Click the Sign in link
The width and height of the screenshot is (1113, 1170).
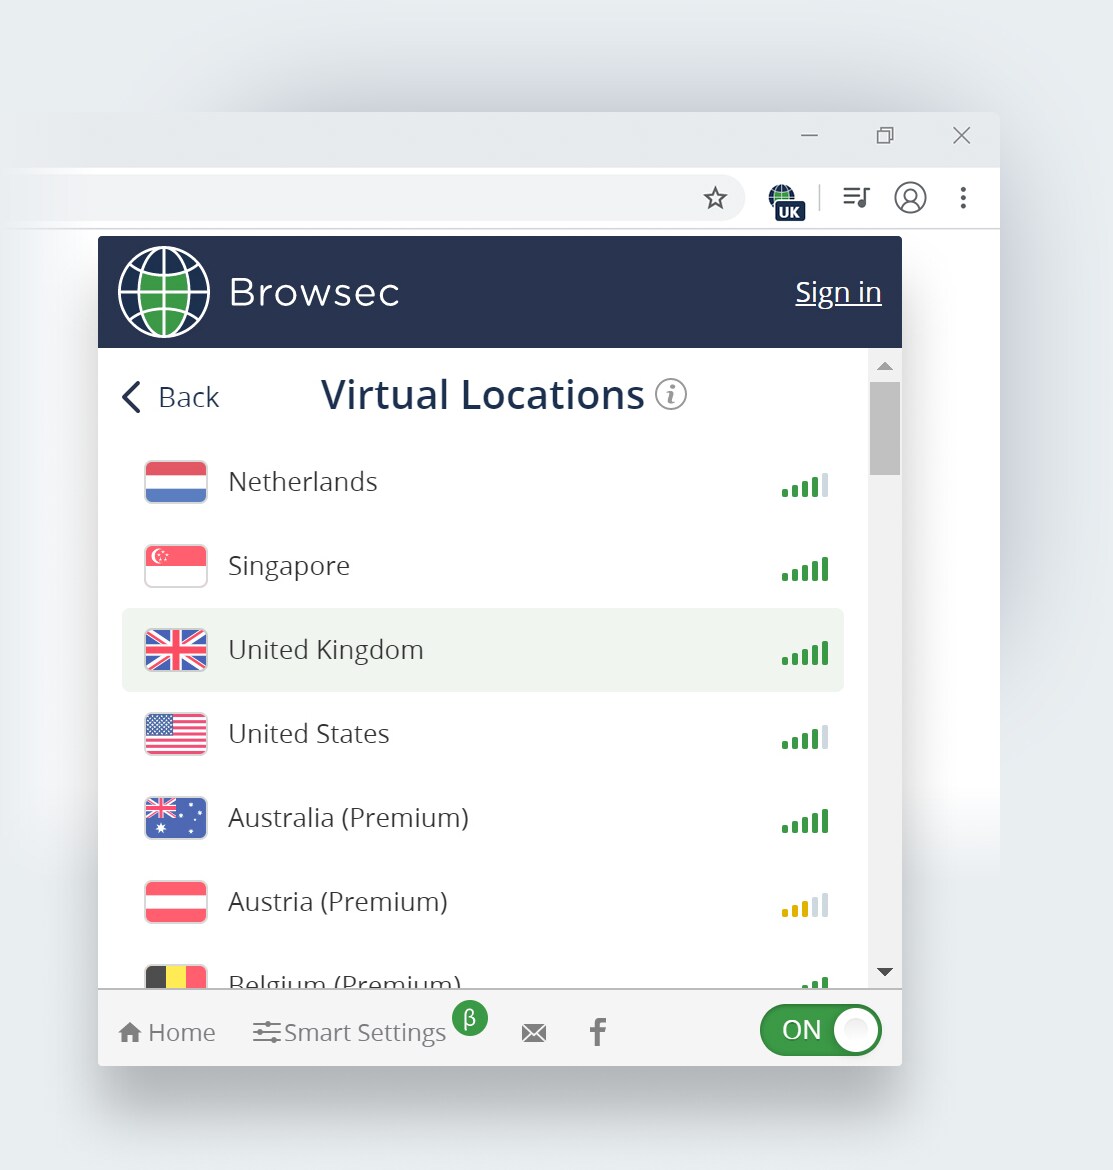coord(838,292)
